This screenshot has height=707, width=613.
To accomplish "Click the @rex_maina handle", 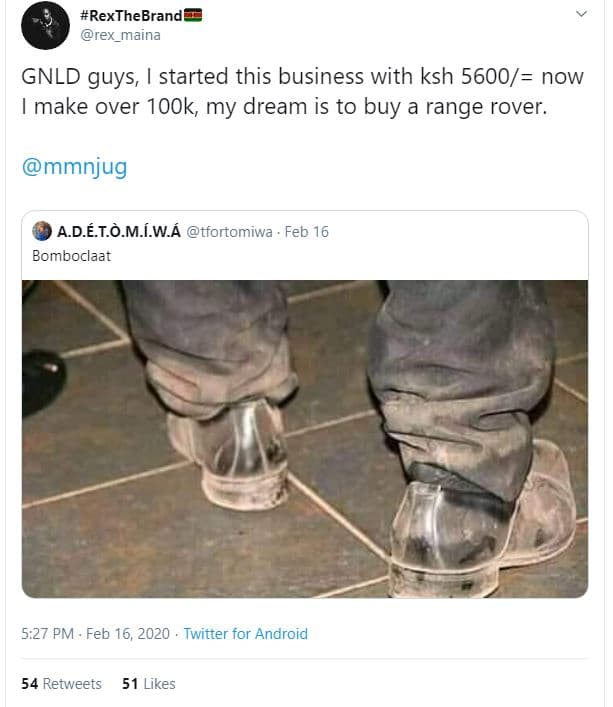I will click(120, 35).
